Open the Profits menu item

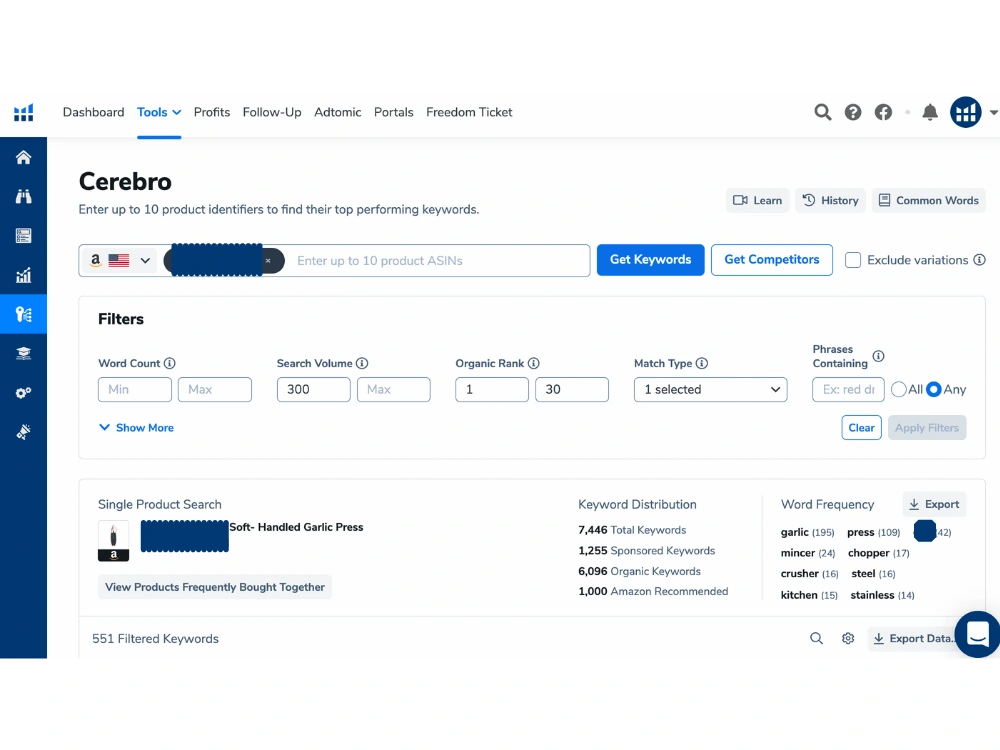(x=212, y=112)
